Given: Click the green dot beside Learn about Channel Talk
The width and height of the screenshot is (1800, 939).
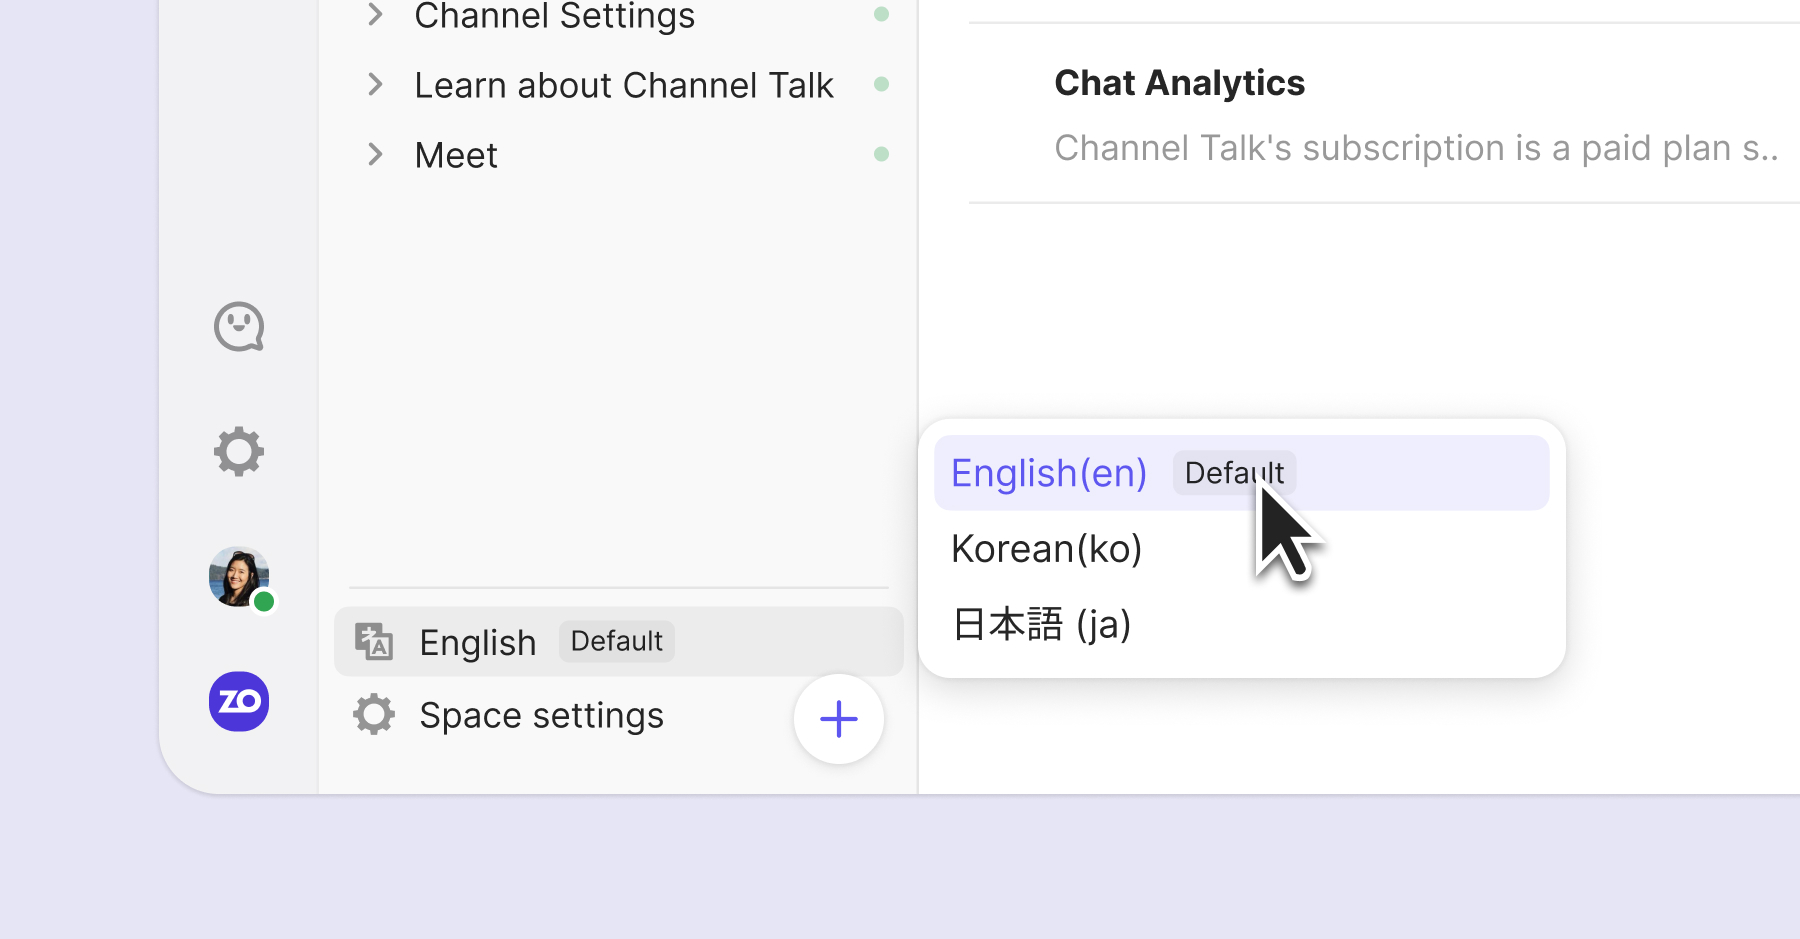Looking at the screenshot, I should [881, 84].
